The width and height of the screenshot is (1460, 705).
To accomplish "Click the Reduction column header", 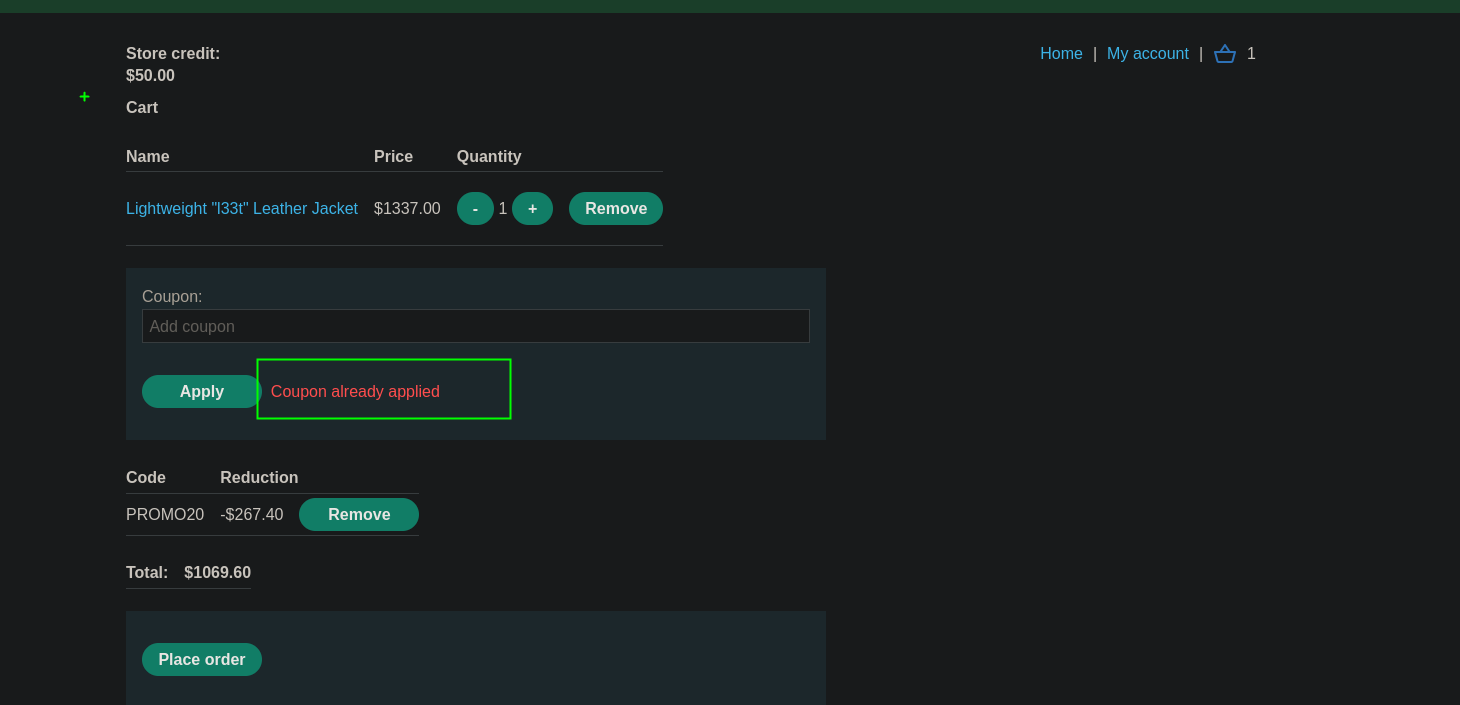I will point(259,478).
